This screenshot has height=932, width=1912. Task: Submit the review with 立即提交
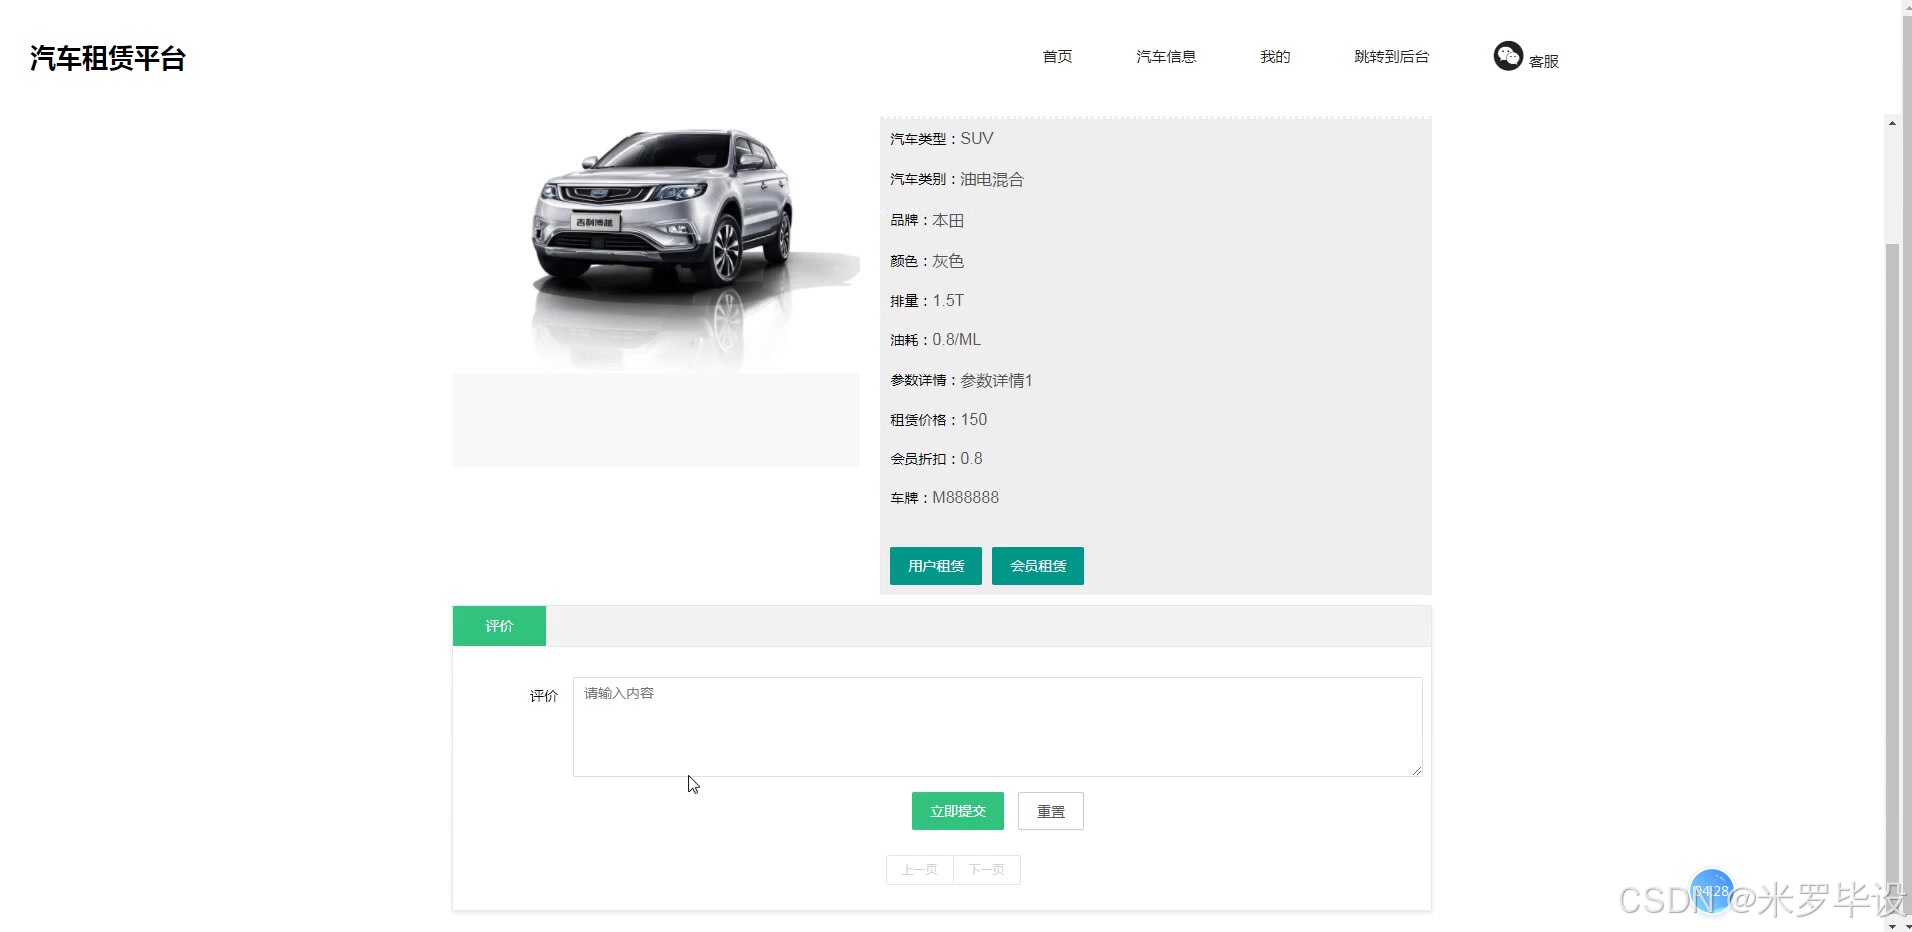point(958,811)
